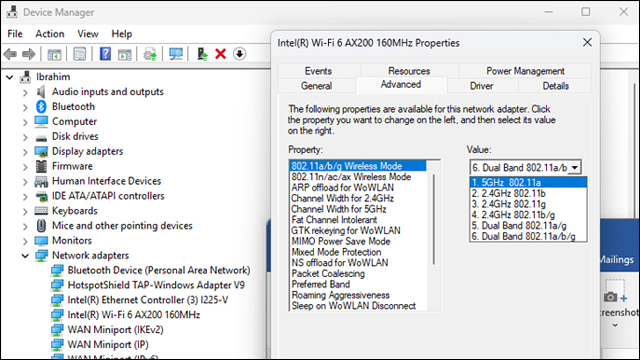Image resolution: width=640 pixels, height=360 pixels.
Task: Expand the Computer node chevron
Action: pos(25,122)
